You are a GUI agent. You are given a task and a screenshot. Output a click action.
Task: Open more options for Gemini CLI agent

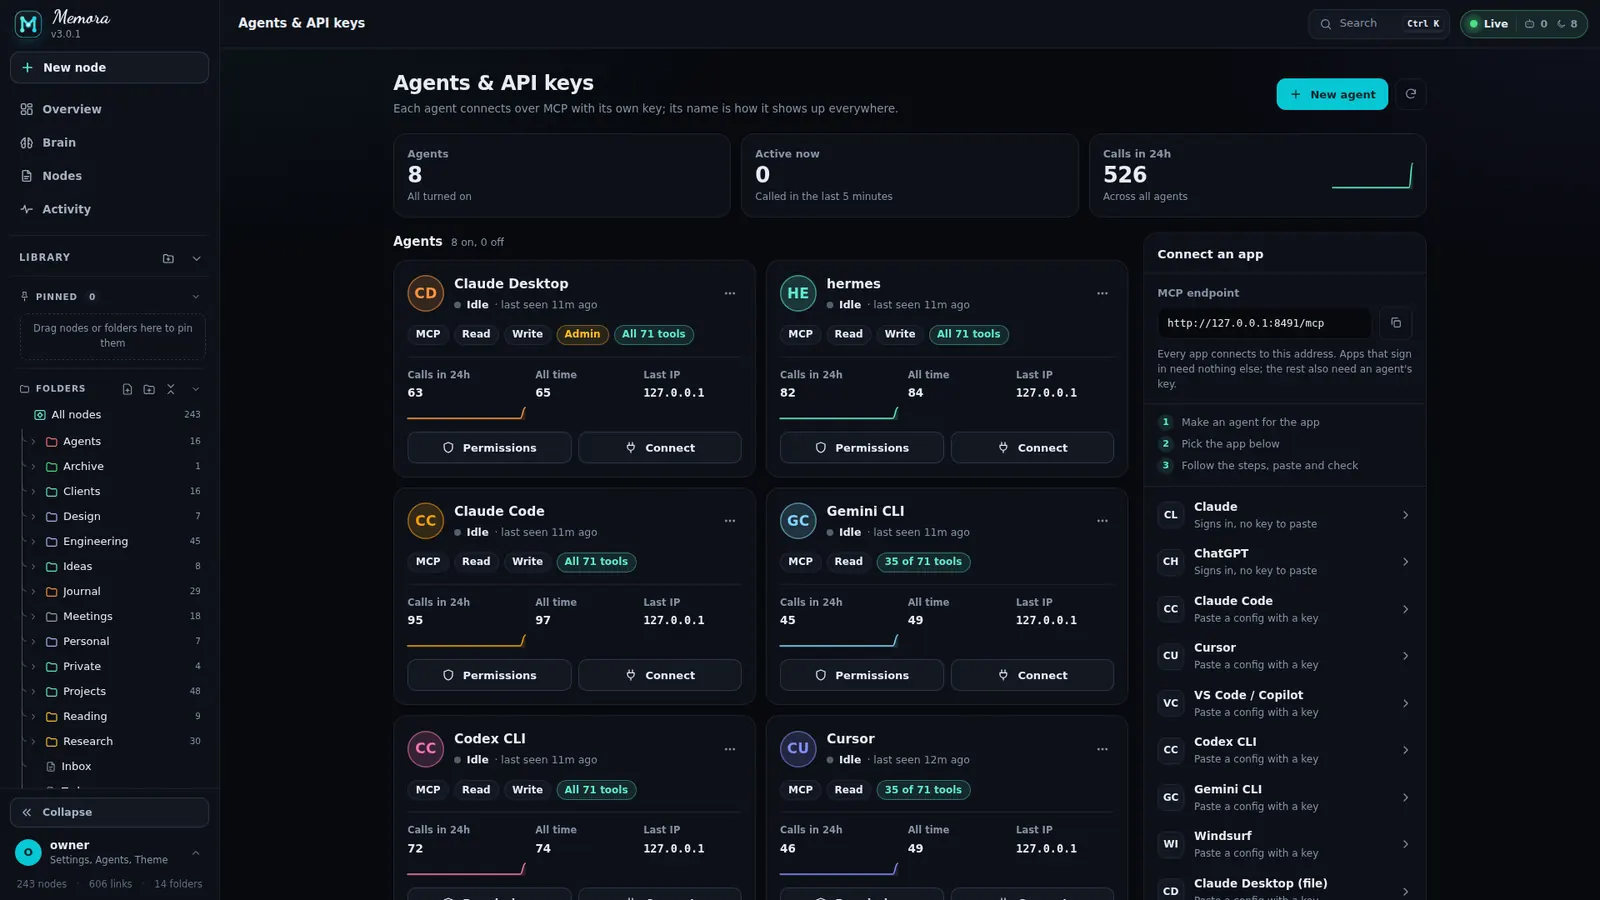point(1102,521)
